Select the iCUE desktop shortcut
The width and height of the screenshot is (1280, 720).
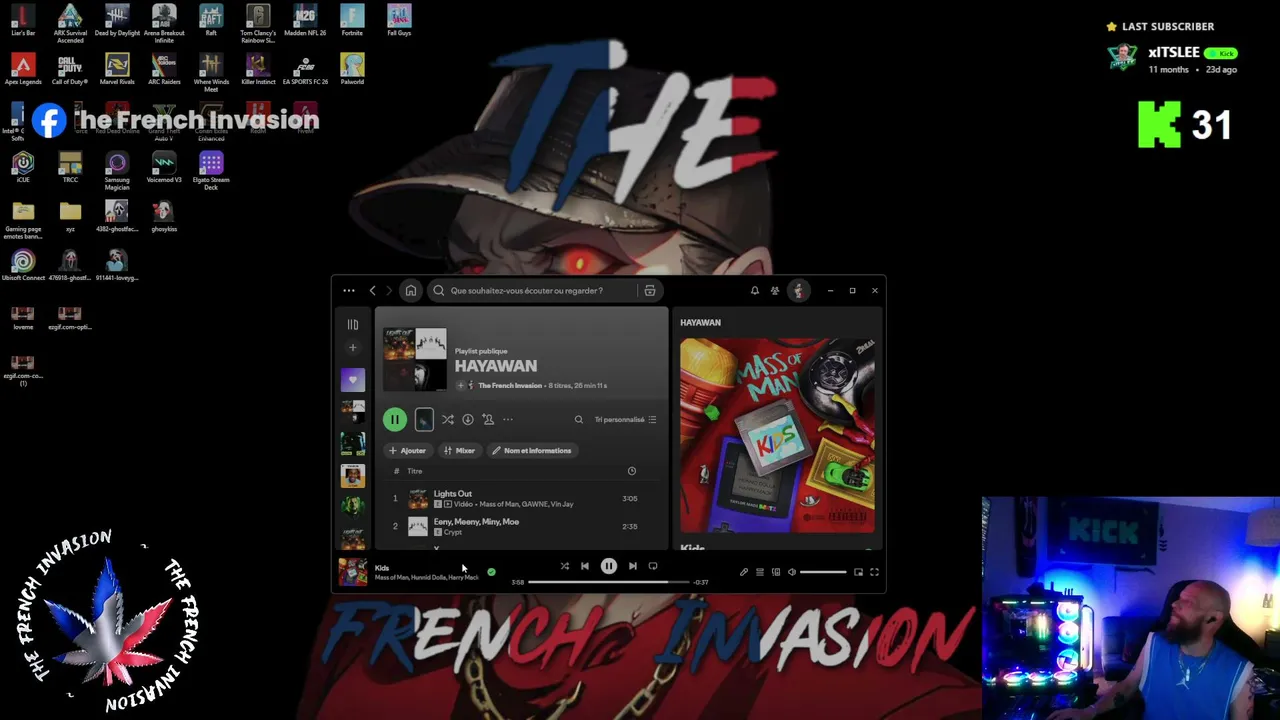[x=23, y=166]
